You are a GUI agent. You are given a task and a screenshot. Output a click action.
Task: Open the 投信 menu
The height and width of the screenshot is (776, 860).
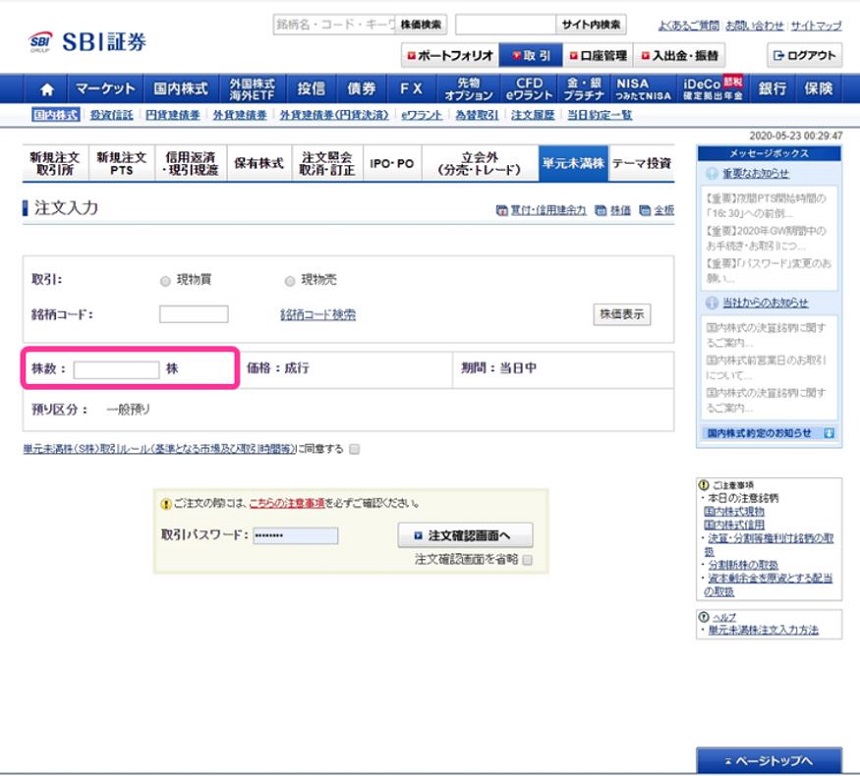coord(311,89)
